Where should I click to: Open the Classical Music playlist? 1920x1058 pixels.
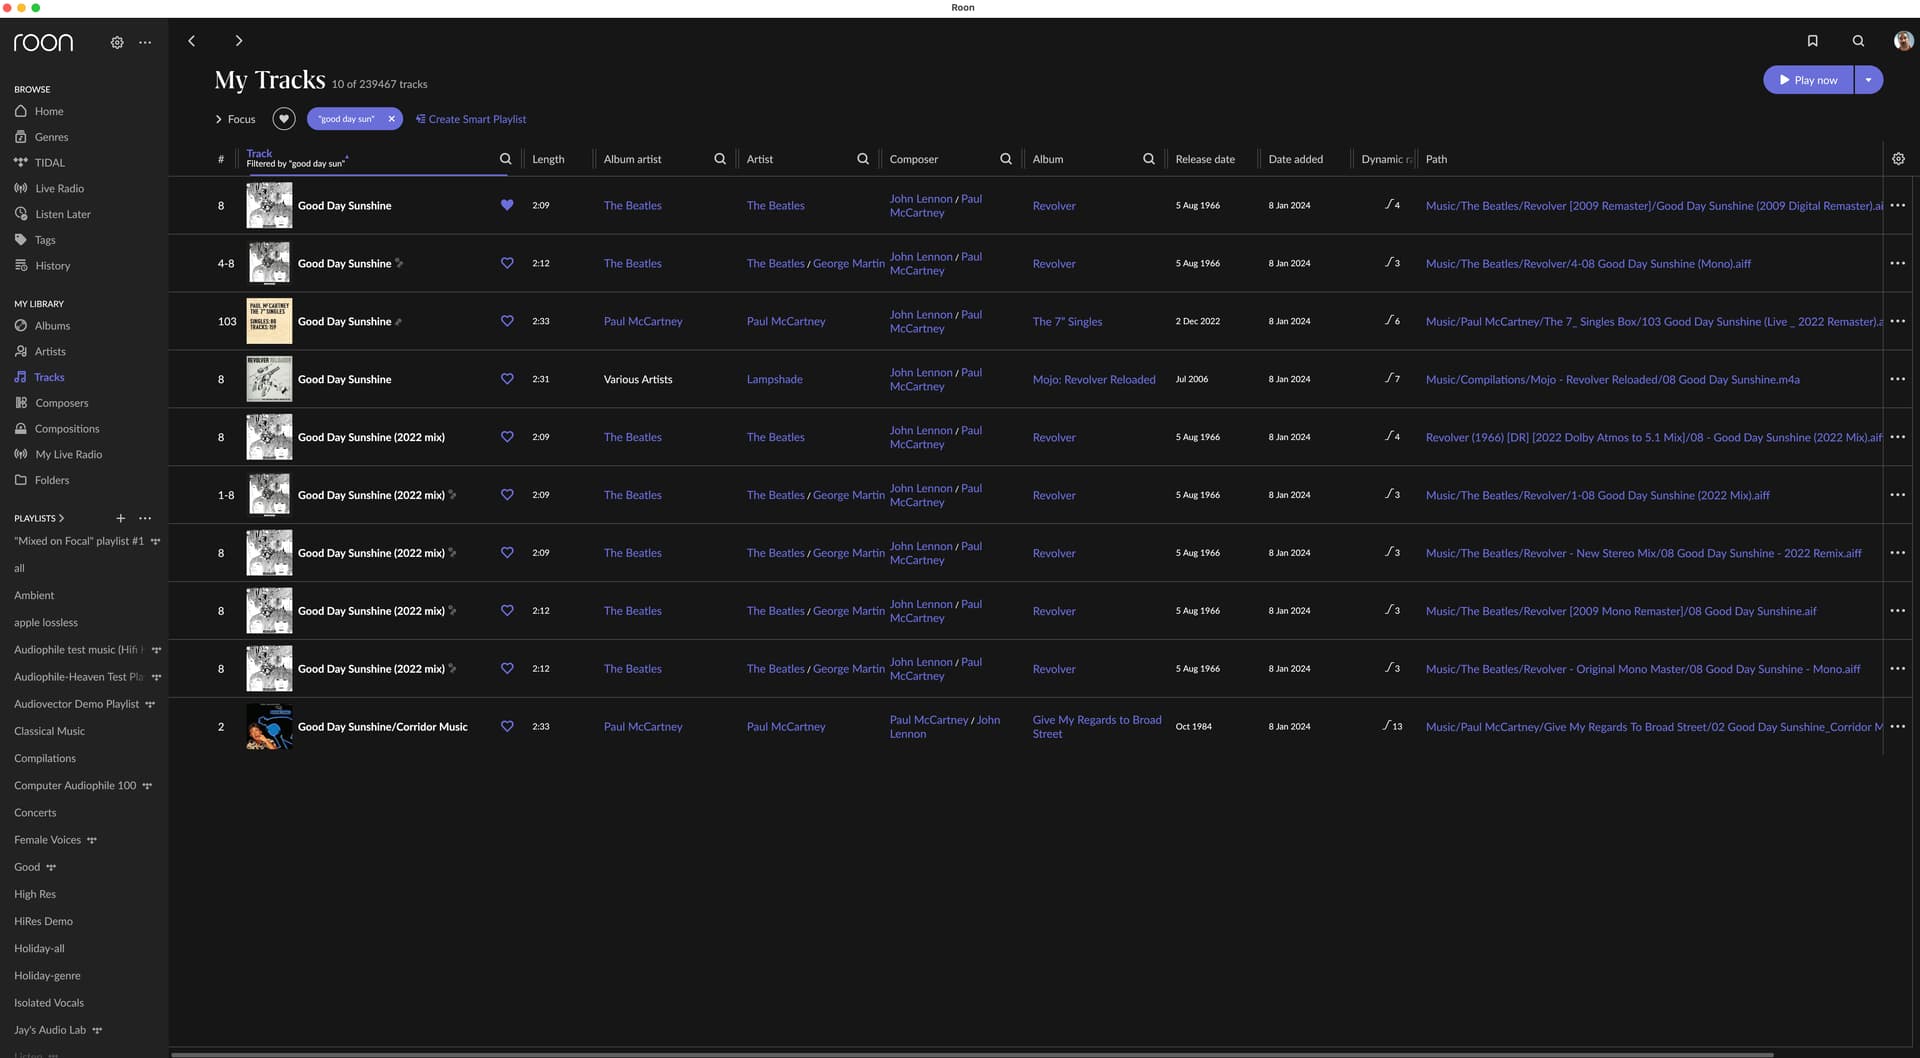[x=49, y=731]
